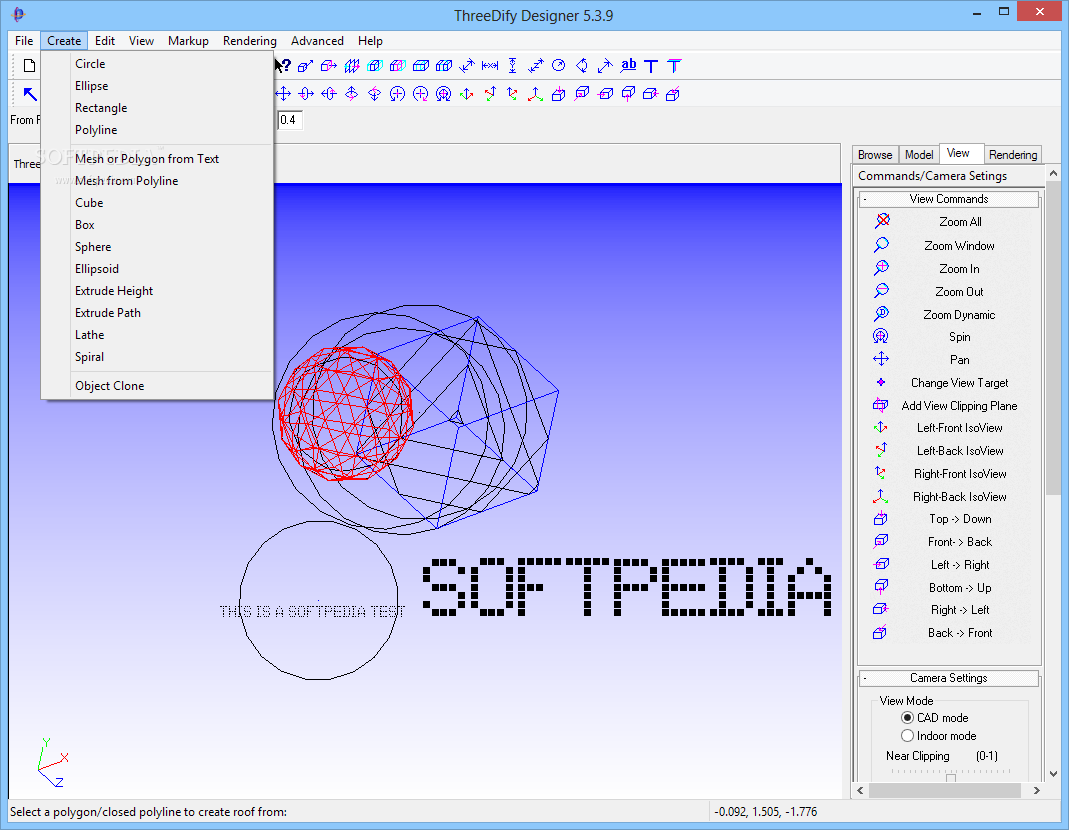Click the Zoom All icon in panel

coord(882,221)
